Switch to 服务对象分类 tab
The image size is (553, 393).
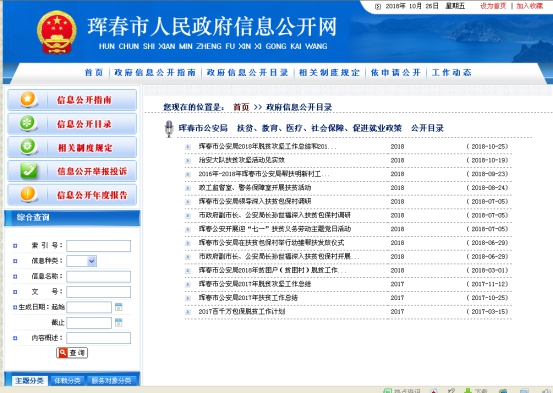coord(111,381)
